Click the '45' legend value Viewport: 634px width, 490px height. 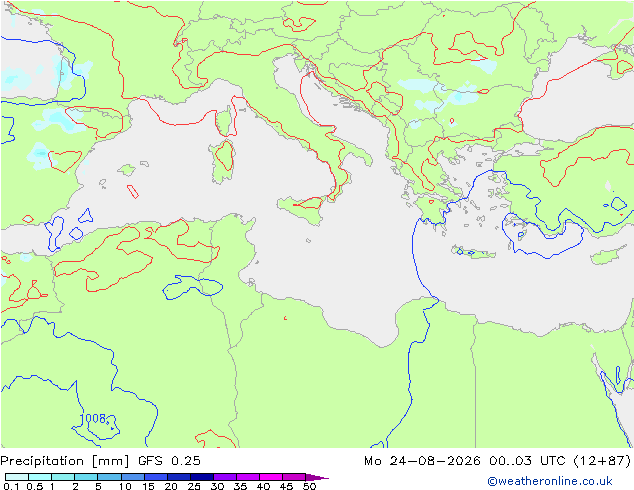click(286, 486)
